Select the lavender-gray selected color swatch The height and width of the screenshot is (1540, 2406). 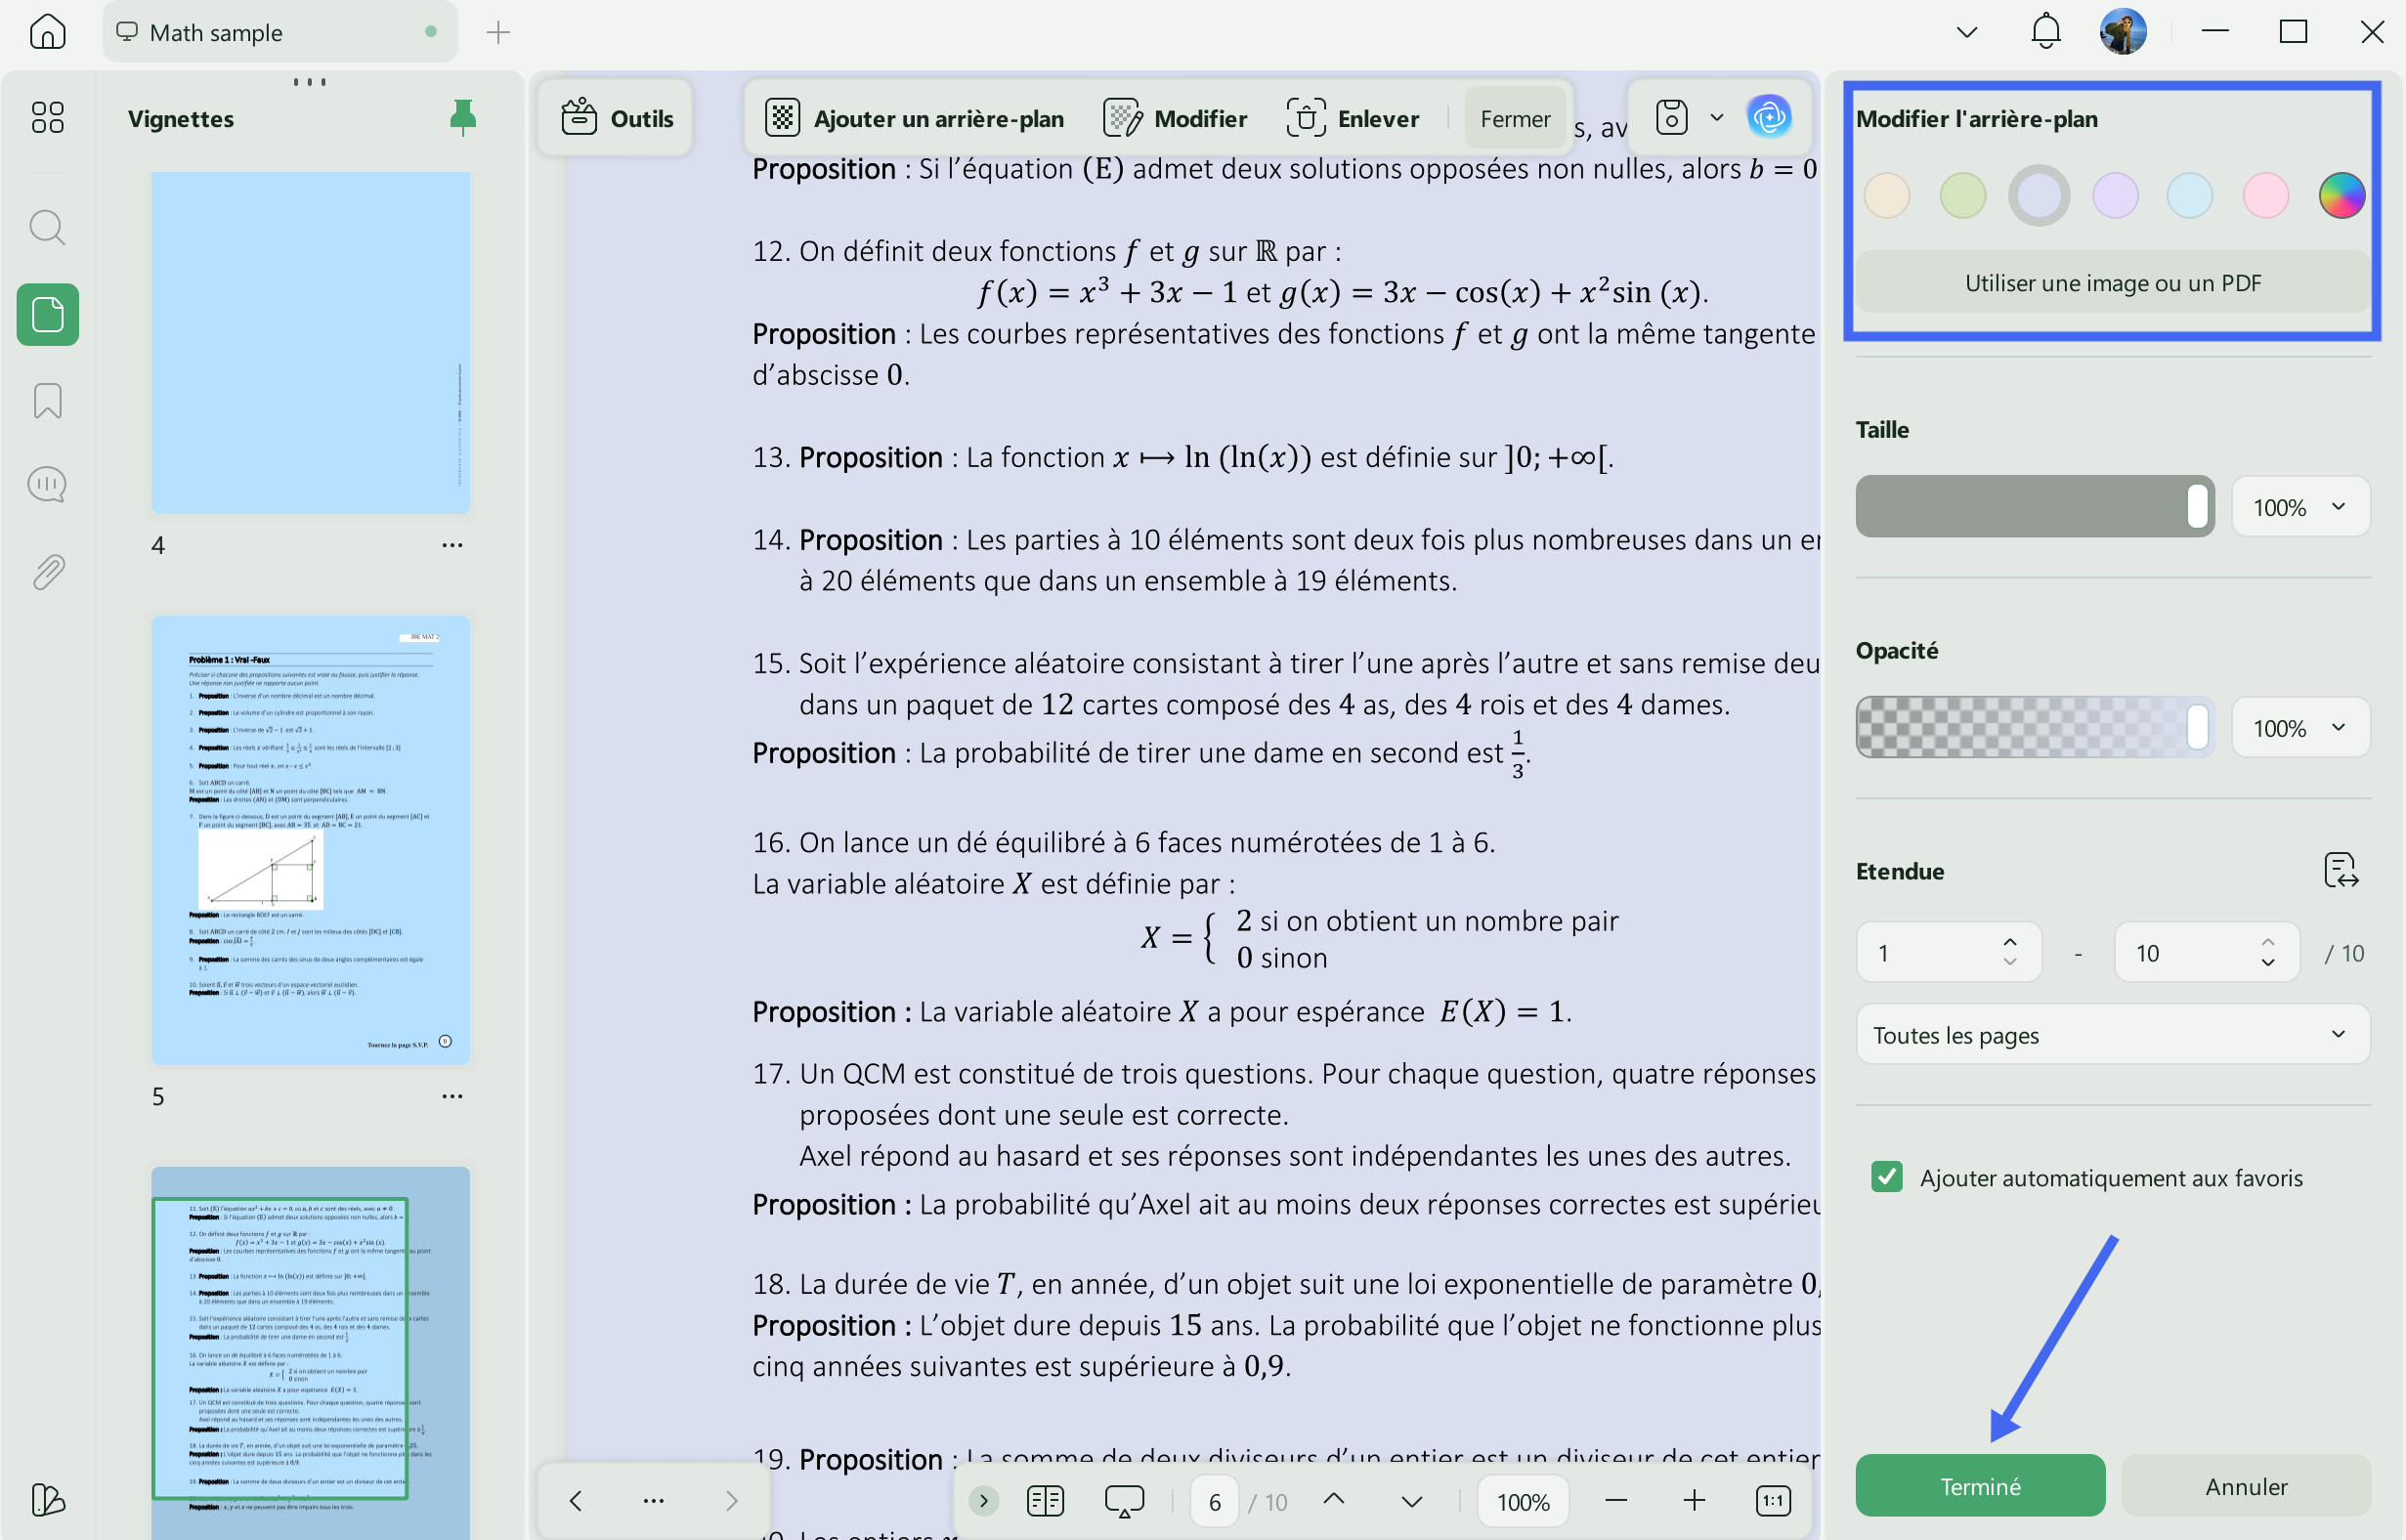[2039, 195]
